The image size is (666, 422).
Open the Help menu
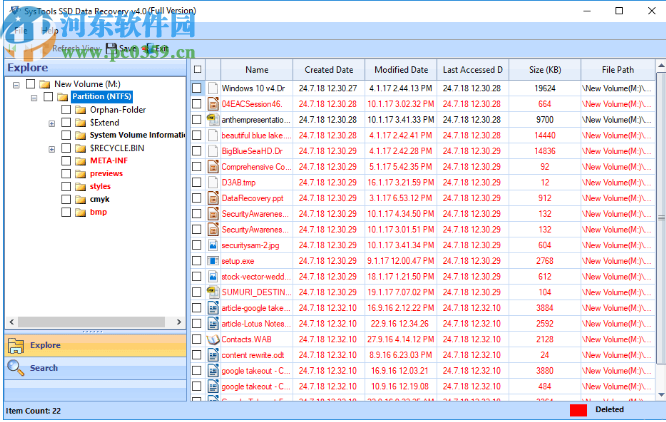coord(50,31)
